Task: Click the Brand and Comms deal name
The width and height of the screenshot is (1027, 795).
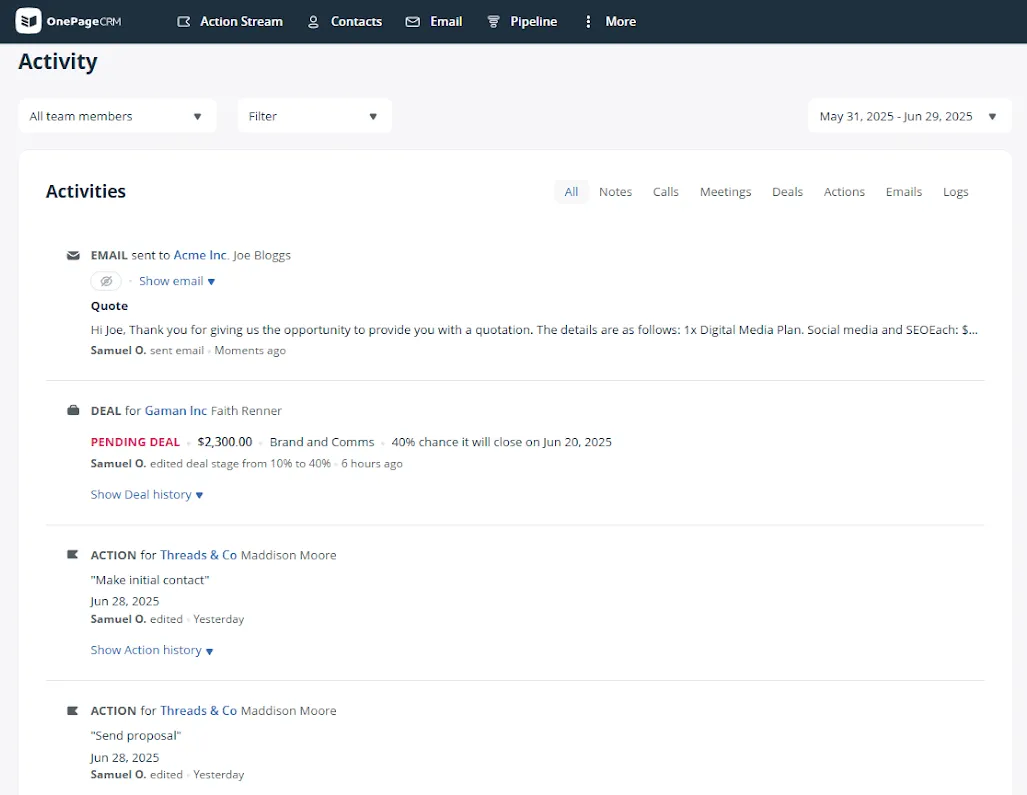Action: tap(322, 442)
